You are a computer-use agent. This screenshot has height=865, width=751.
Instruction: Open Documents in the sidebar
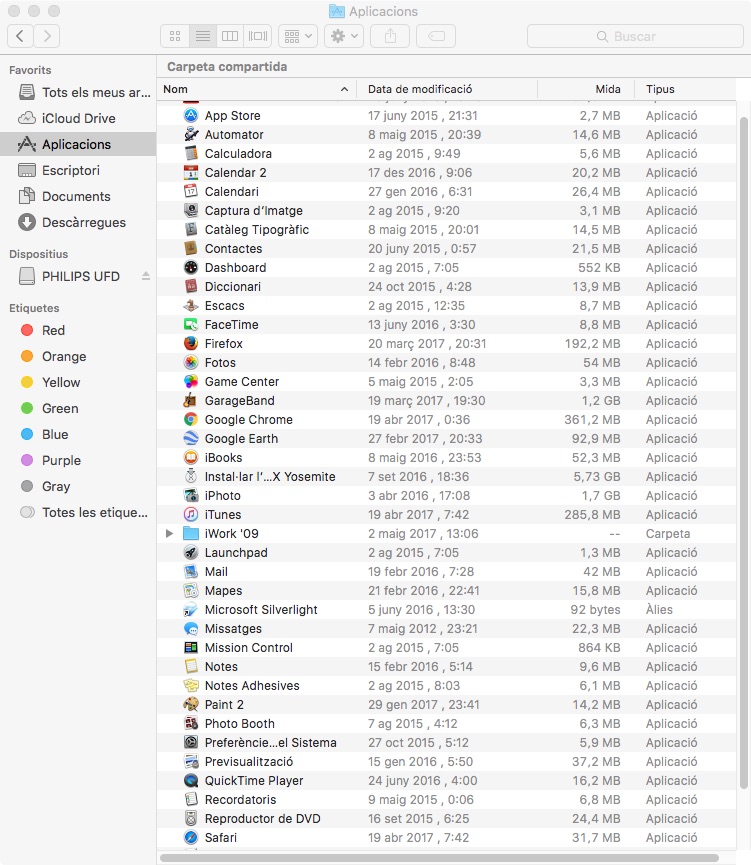[78, 196]
